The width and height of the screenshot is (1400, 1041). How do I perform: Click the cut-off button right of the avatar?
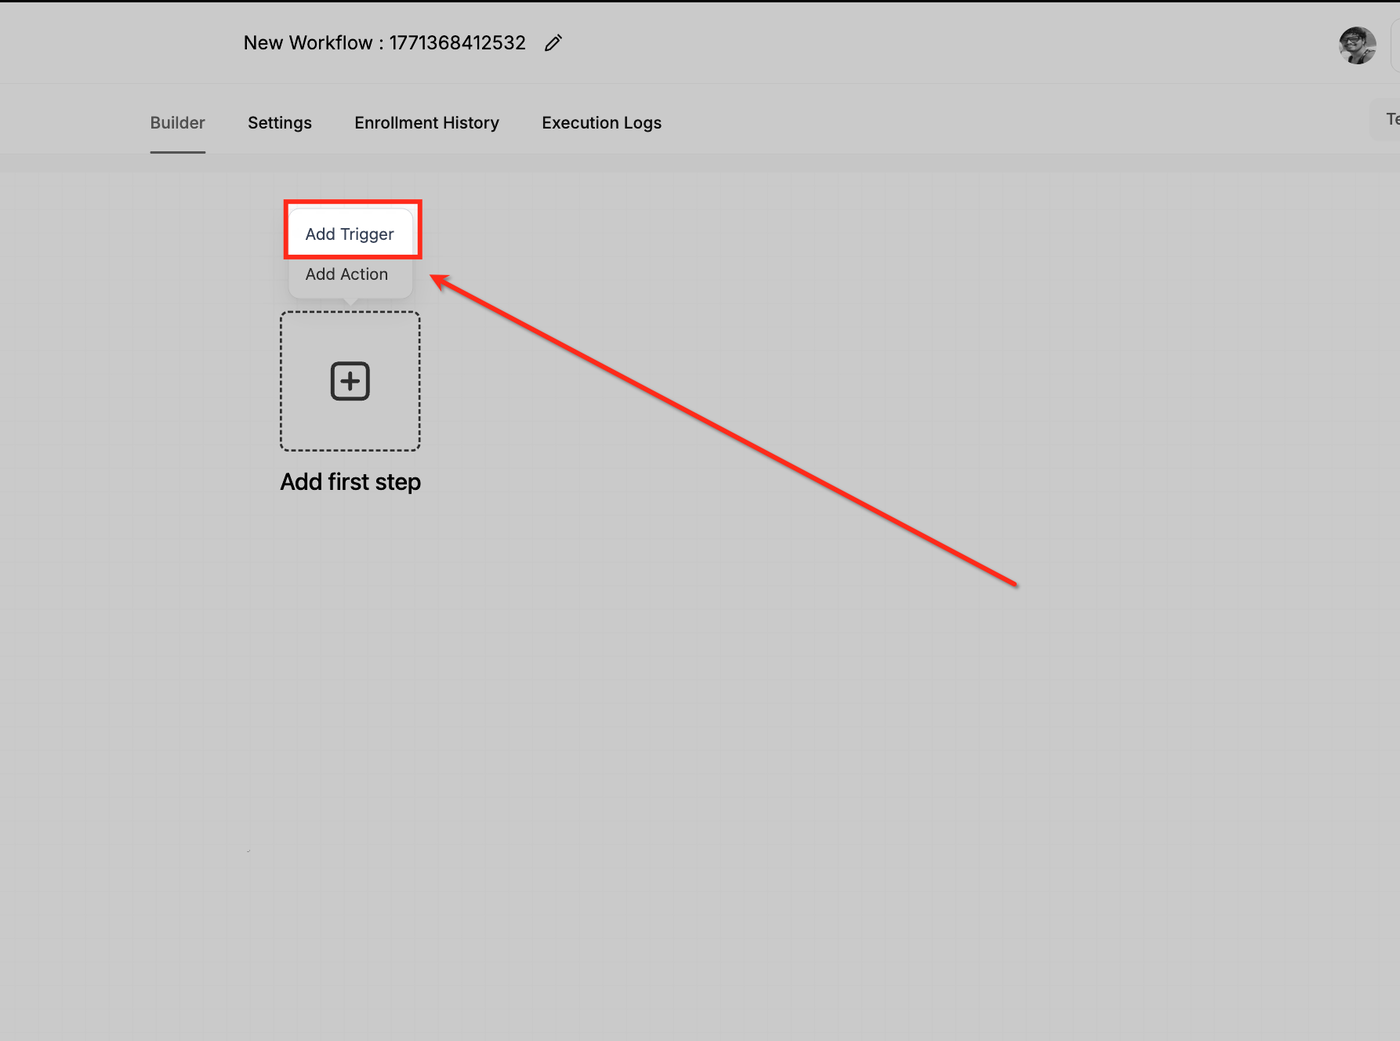pos(1395,45)
